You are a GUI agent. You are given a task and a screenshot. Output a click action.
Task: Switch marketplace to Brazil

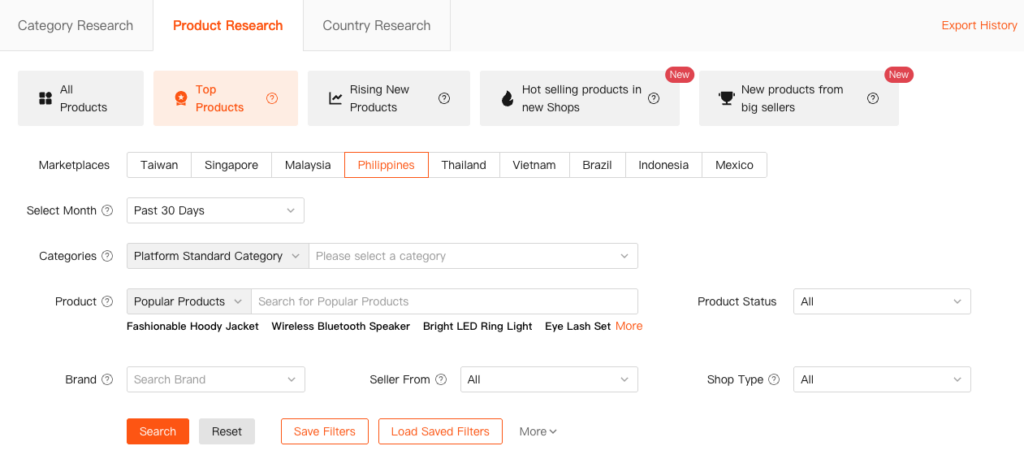click(x=597, y=165)
